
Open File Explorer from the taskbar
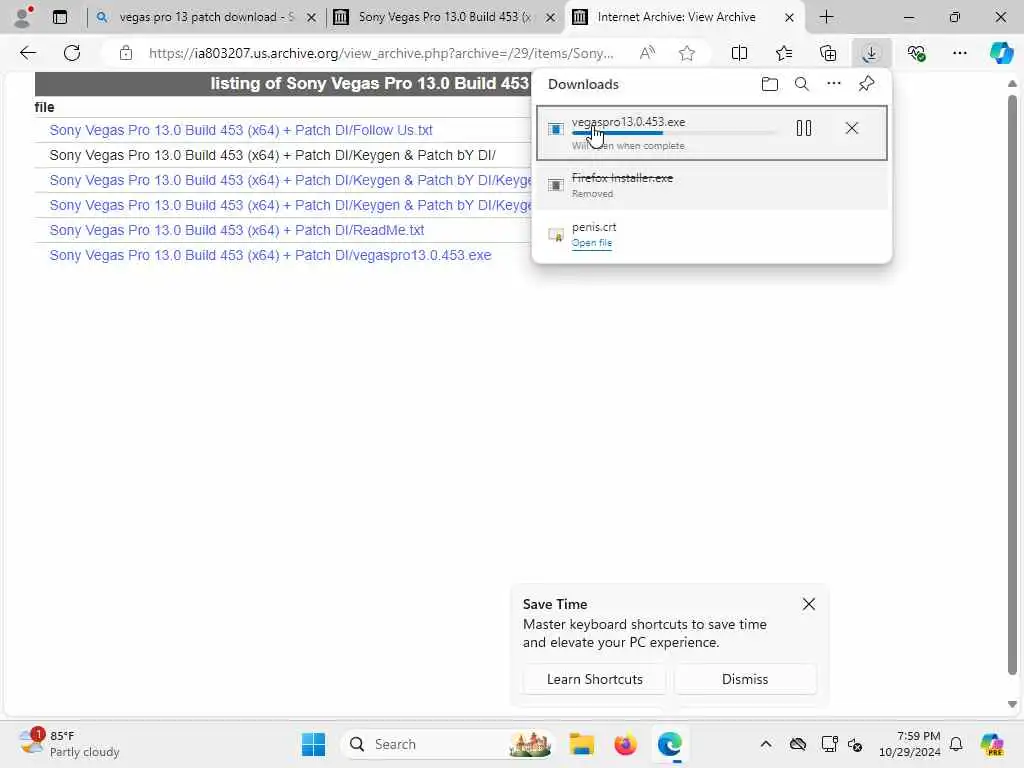tap(581, 744)
